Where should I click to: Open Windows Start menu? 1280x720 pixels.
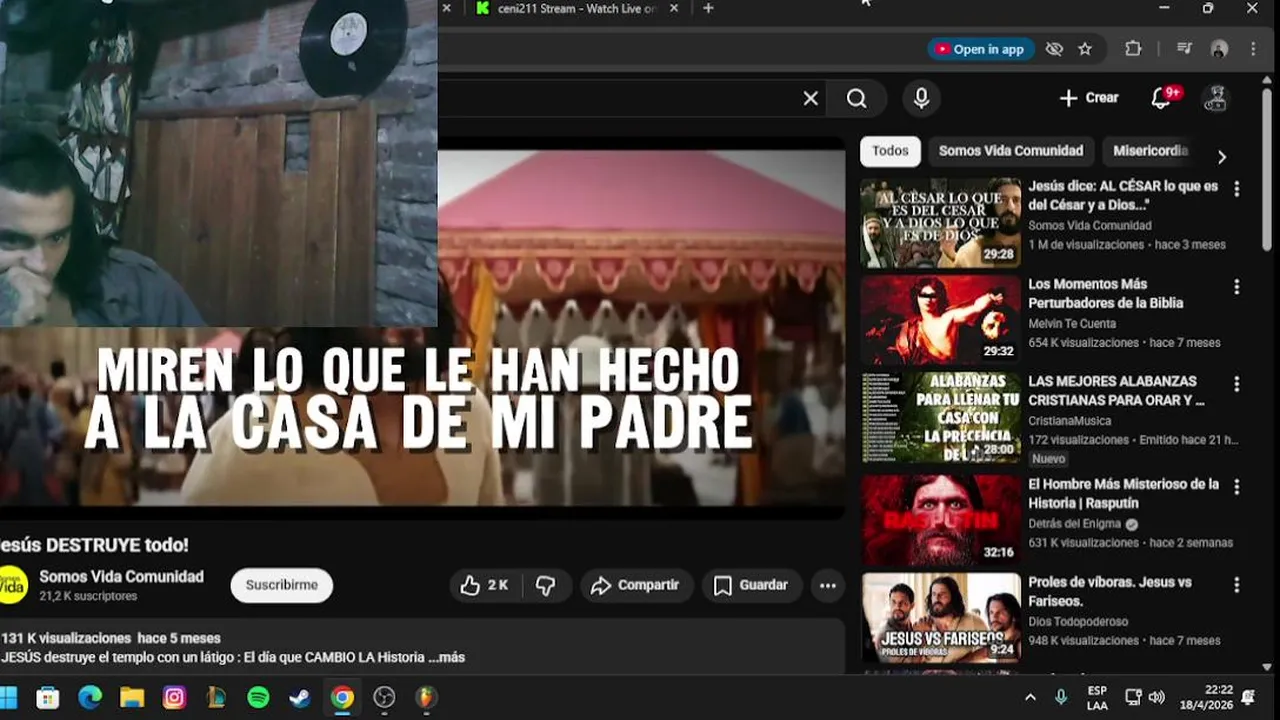8,697
